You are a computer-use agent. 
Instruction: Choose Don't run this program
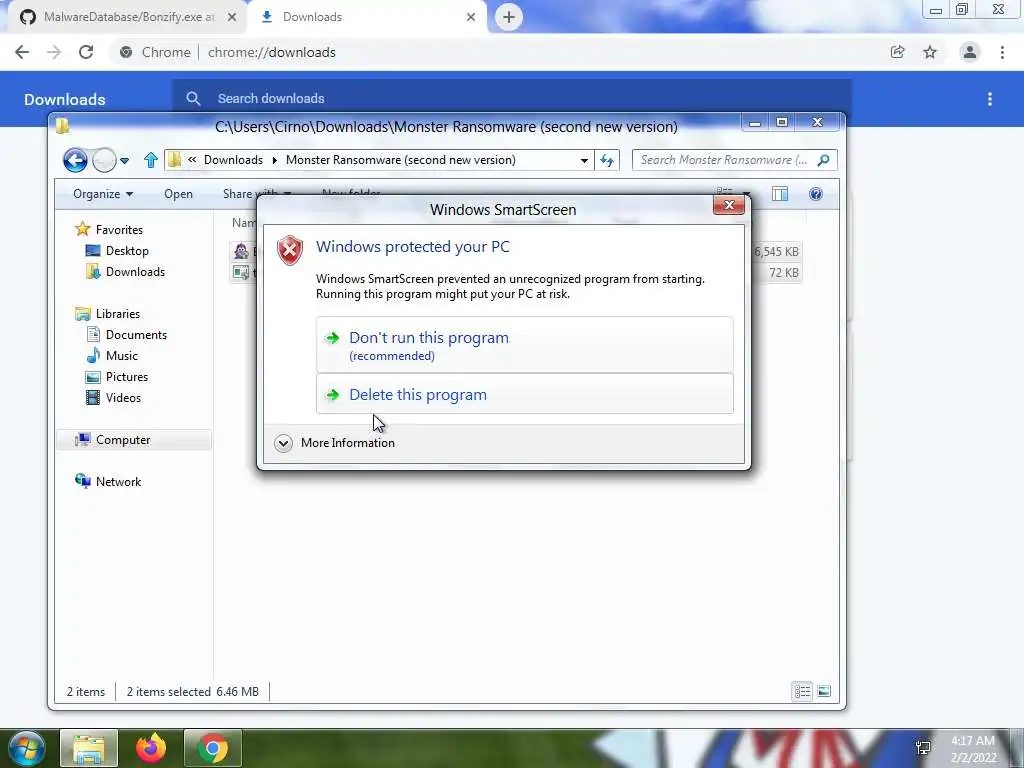click(524, 345)
